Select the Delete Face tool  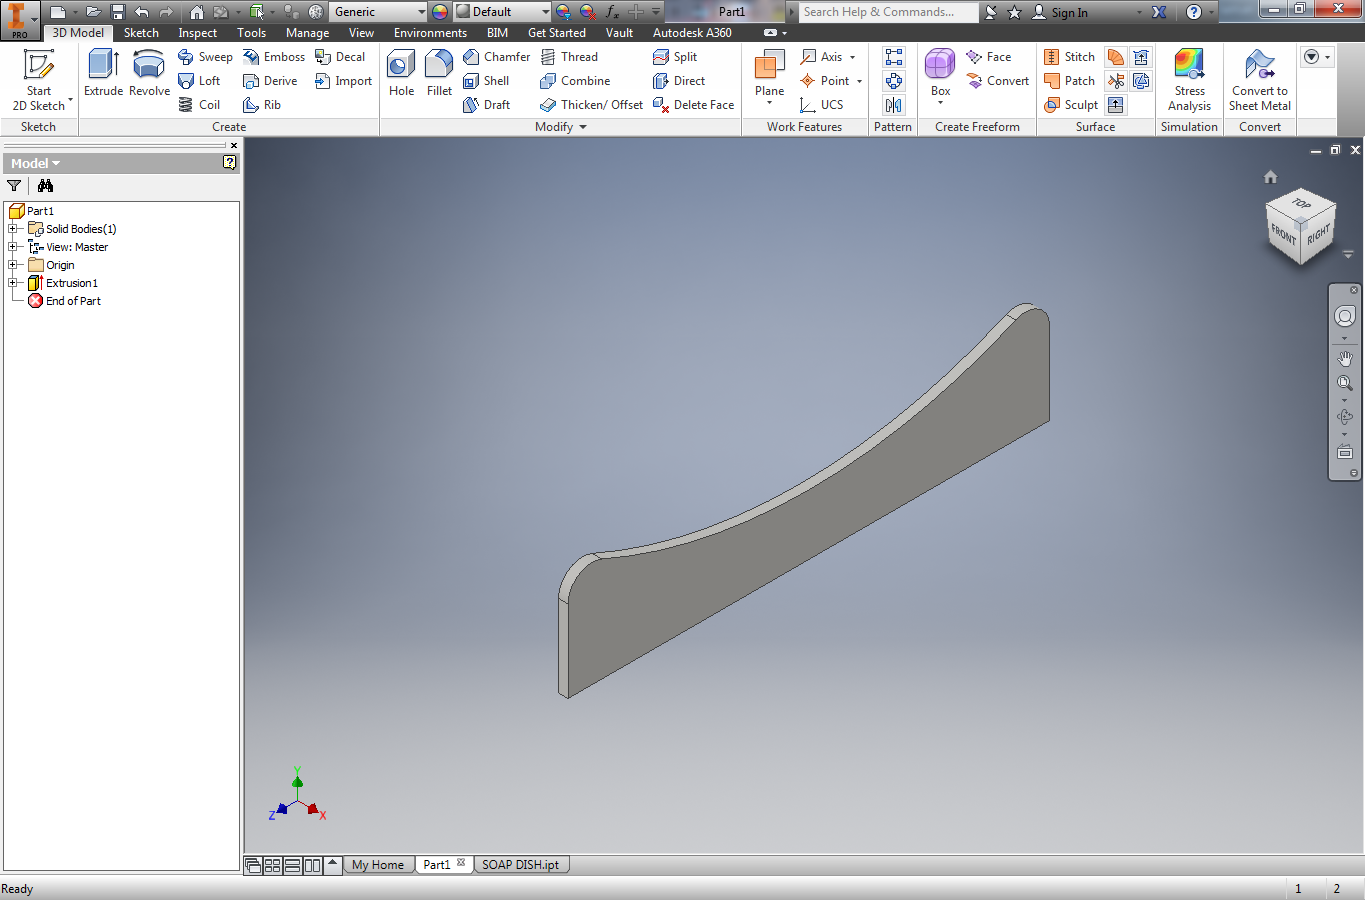coord(693,105)
